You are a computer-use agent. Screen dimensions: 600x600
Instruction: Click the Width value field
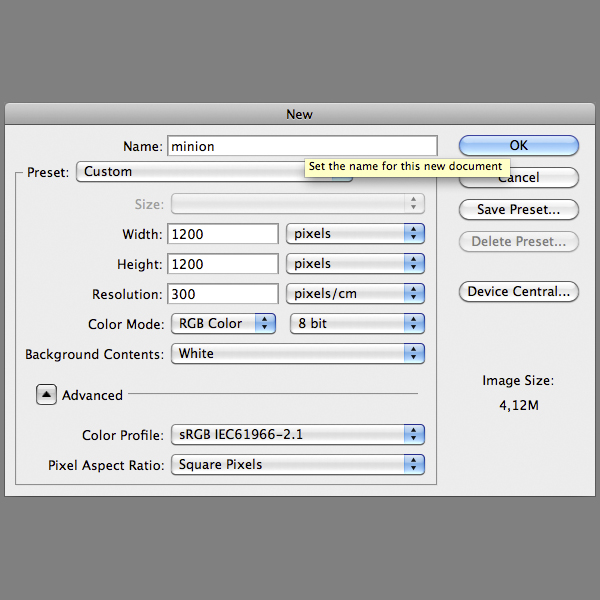click(224, 234)
